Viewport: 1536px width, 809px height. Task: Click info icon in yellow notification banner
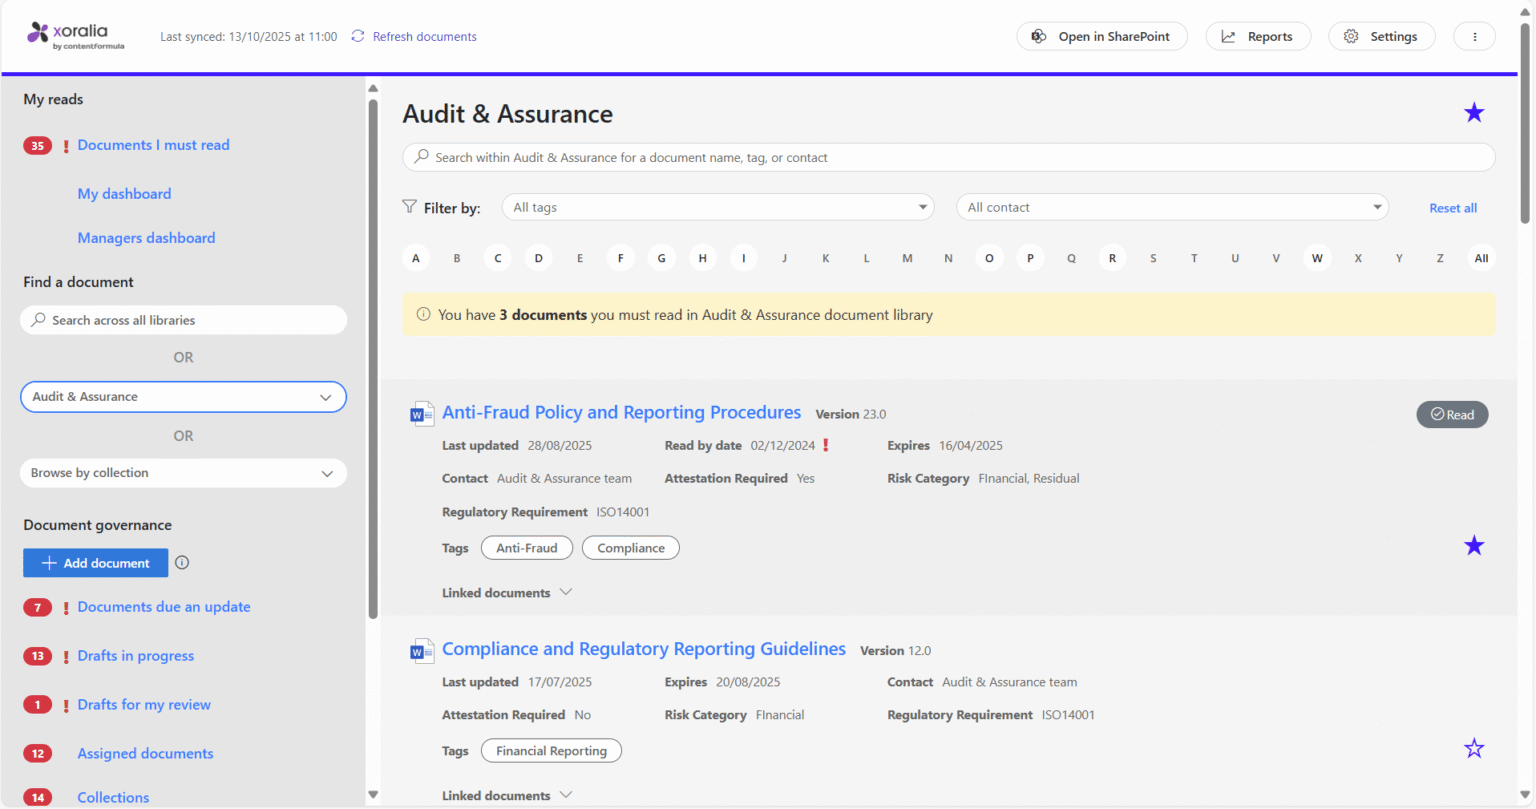coord(423,315)
